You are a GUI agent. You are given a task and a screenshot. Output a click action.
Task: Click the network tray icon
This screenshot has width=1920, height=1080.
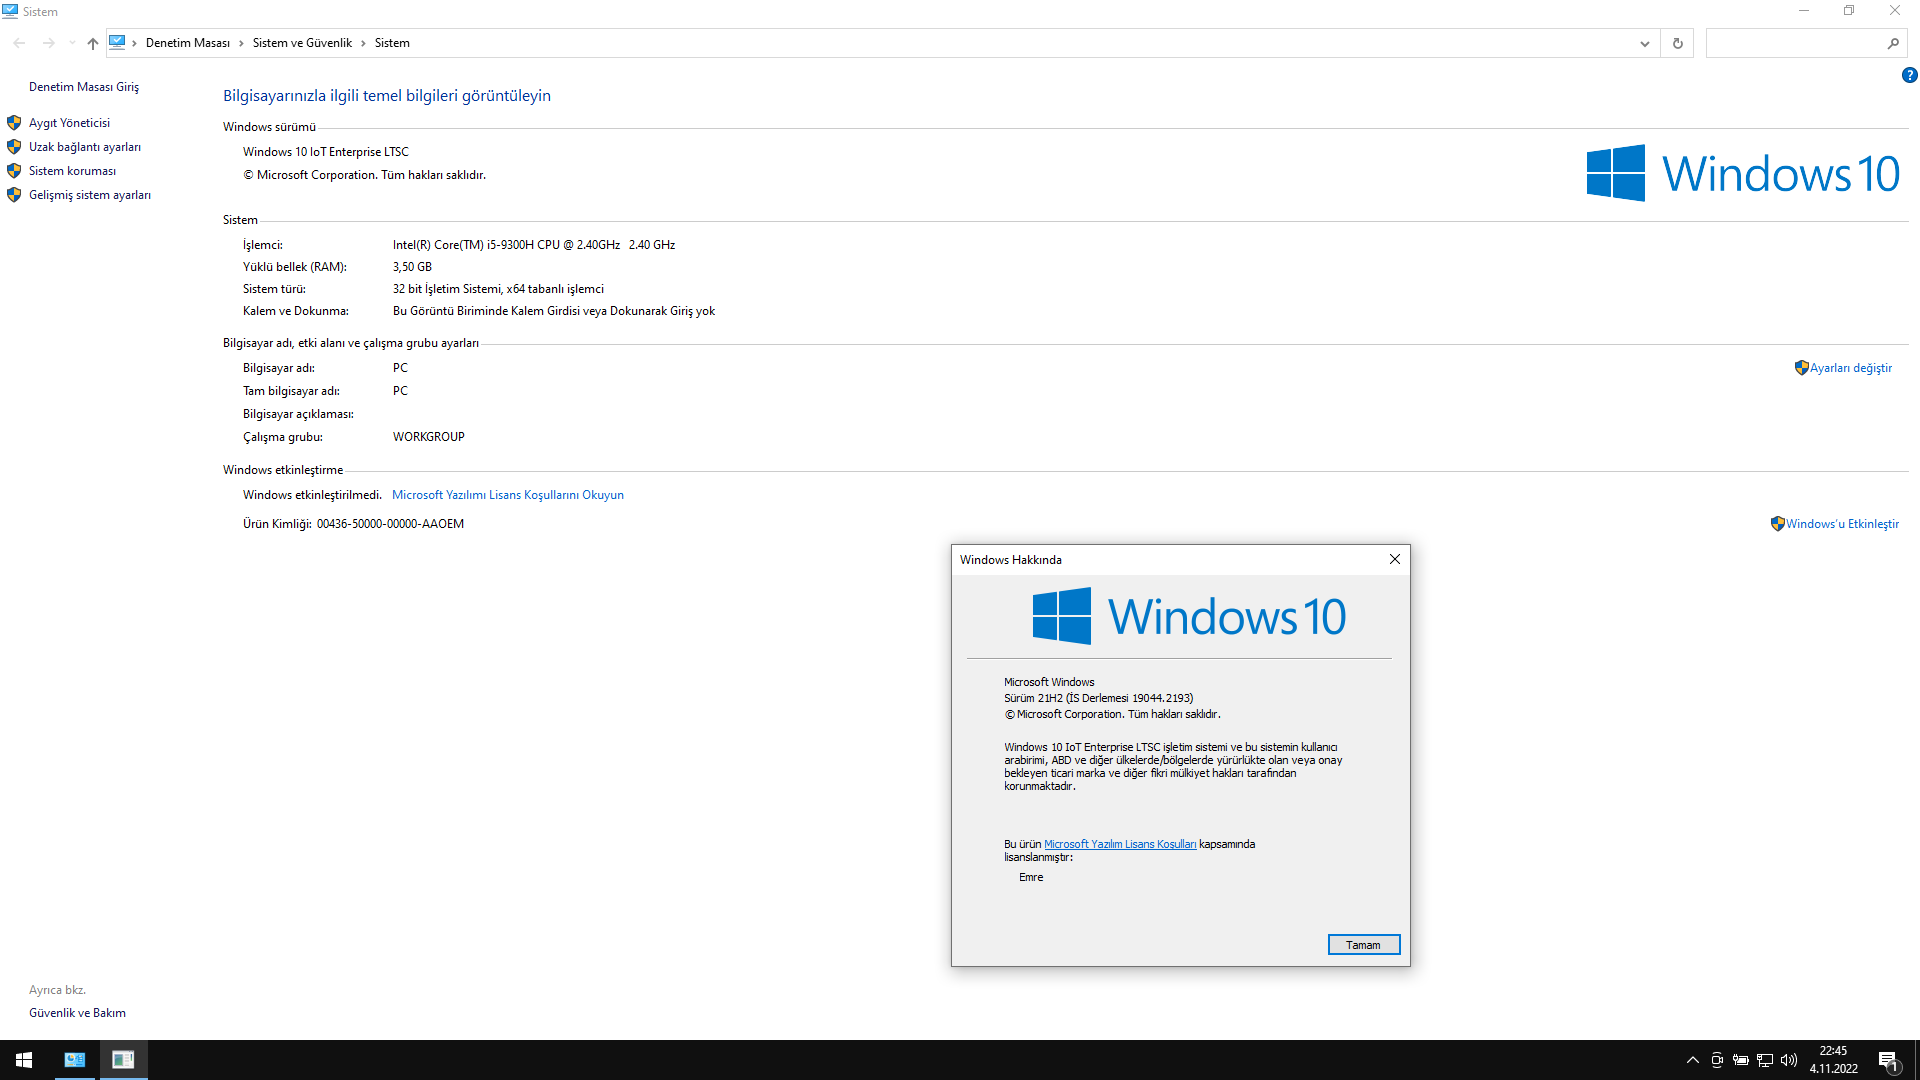(1765, 1060)
